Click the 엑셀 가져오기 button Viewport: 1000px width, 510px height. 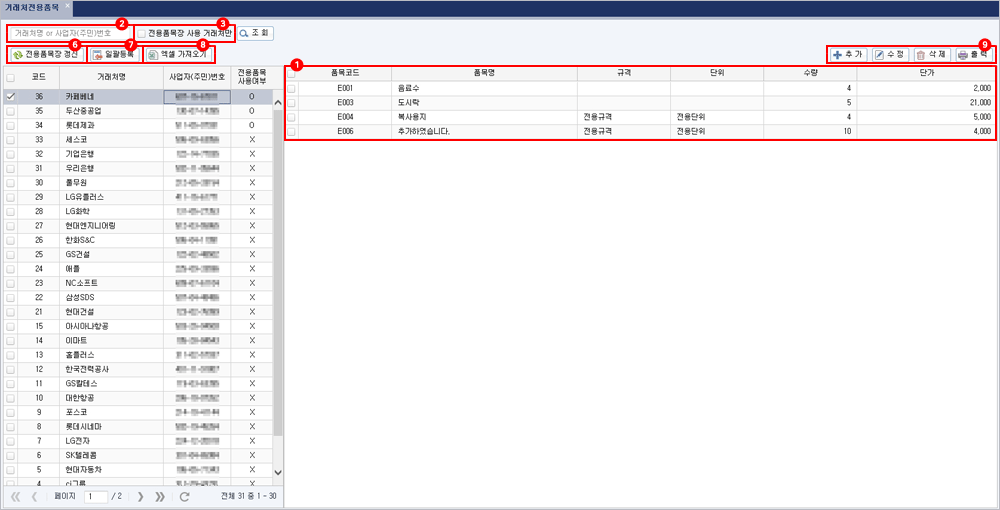177,55
